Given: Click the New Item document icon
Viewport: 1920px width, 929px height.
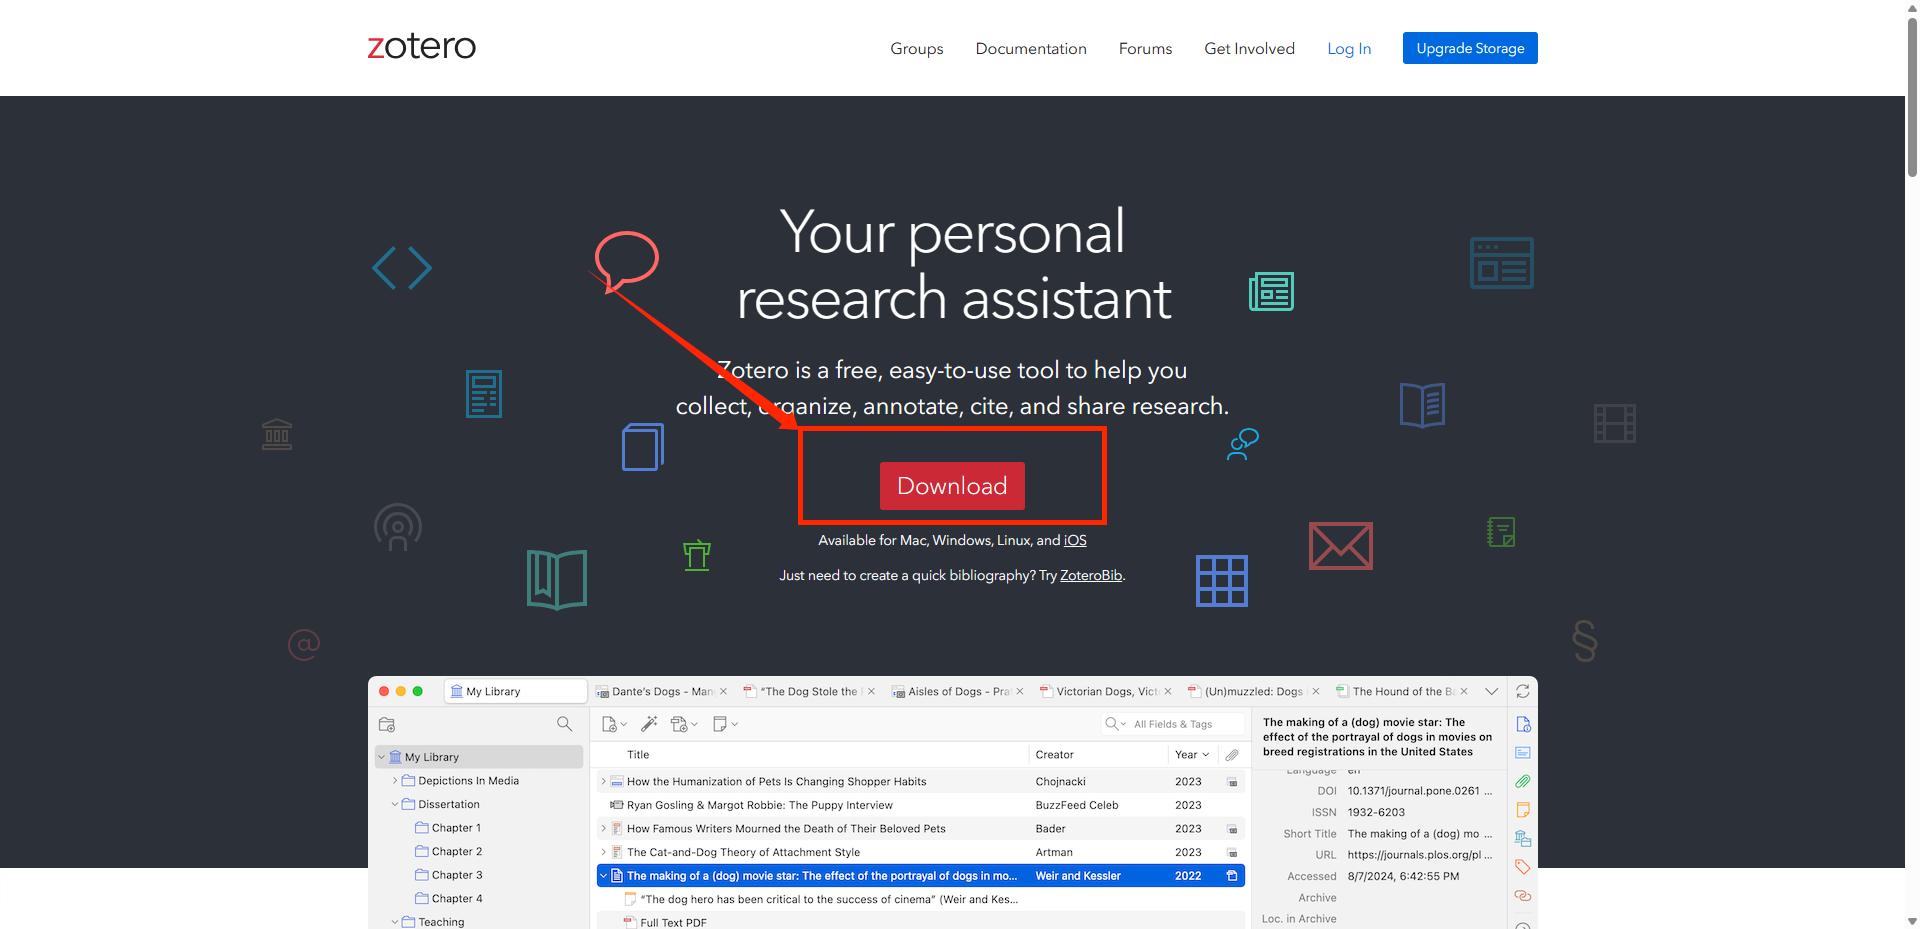Looking at the screenshot, I should click(609, 724).
